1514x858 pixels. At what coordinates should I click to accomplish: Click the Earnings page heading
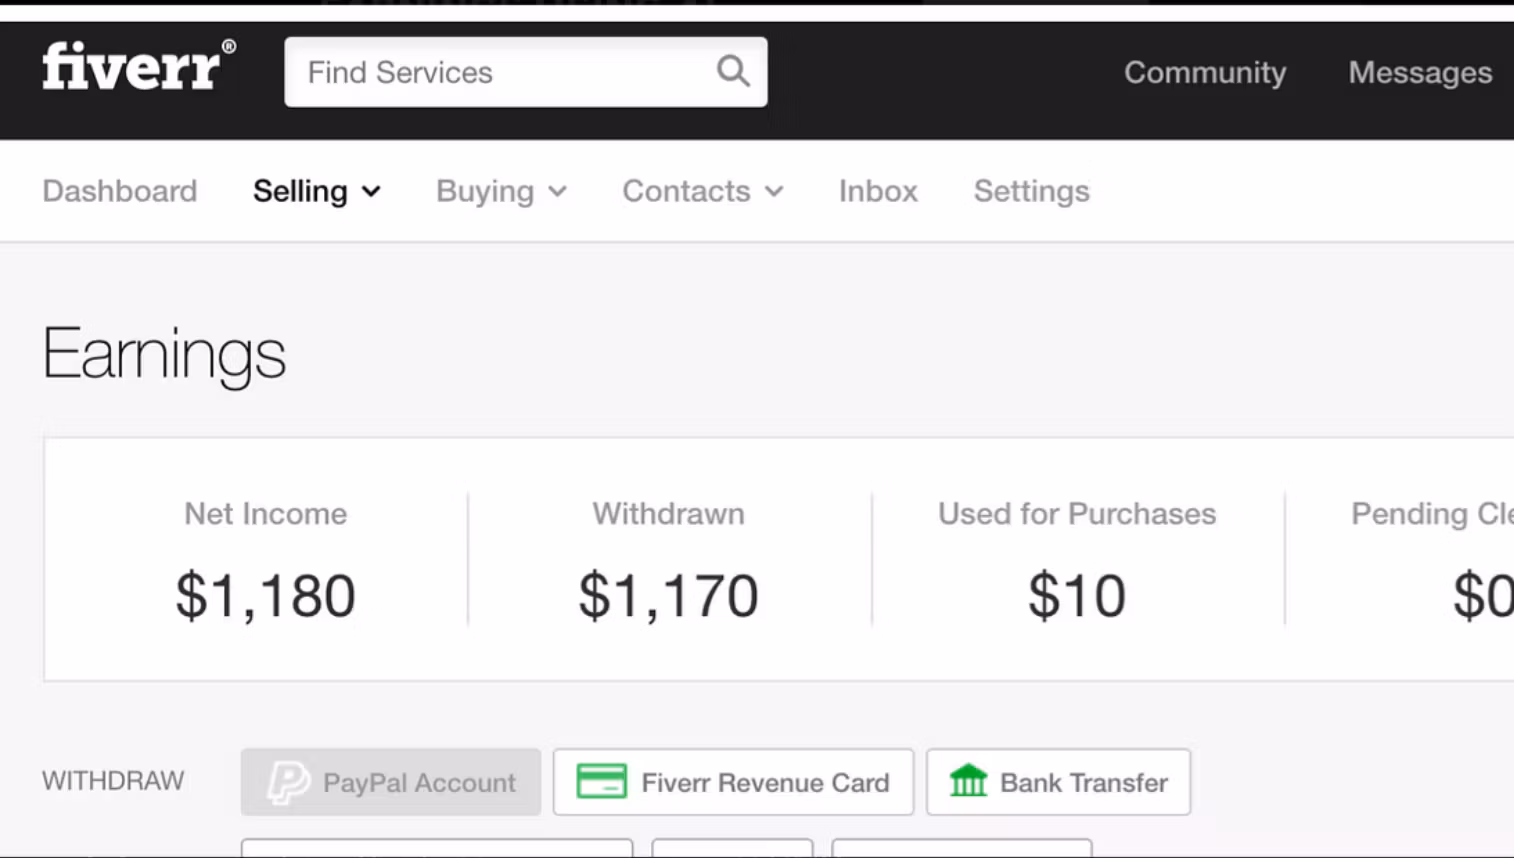(164, 353)
